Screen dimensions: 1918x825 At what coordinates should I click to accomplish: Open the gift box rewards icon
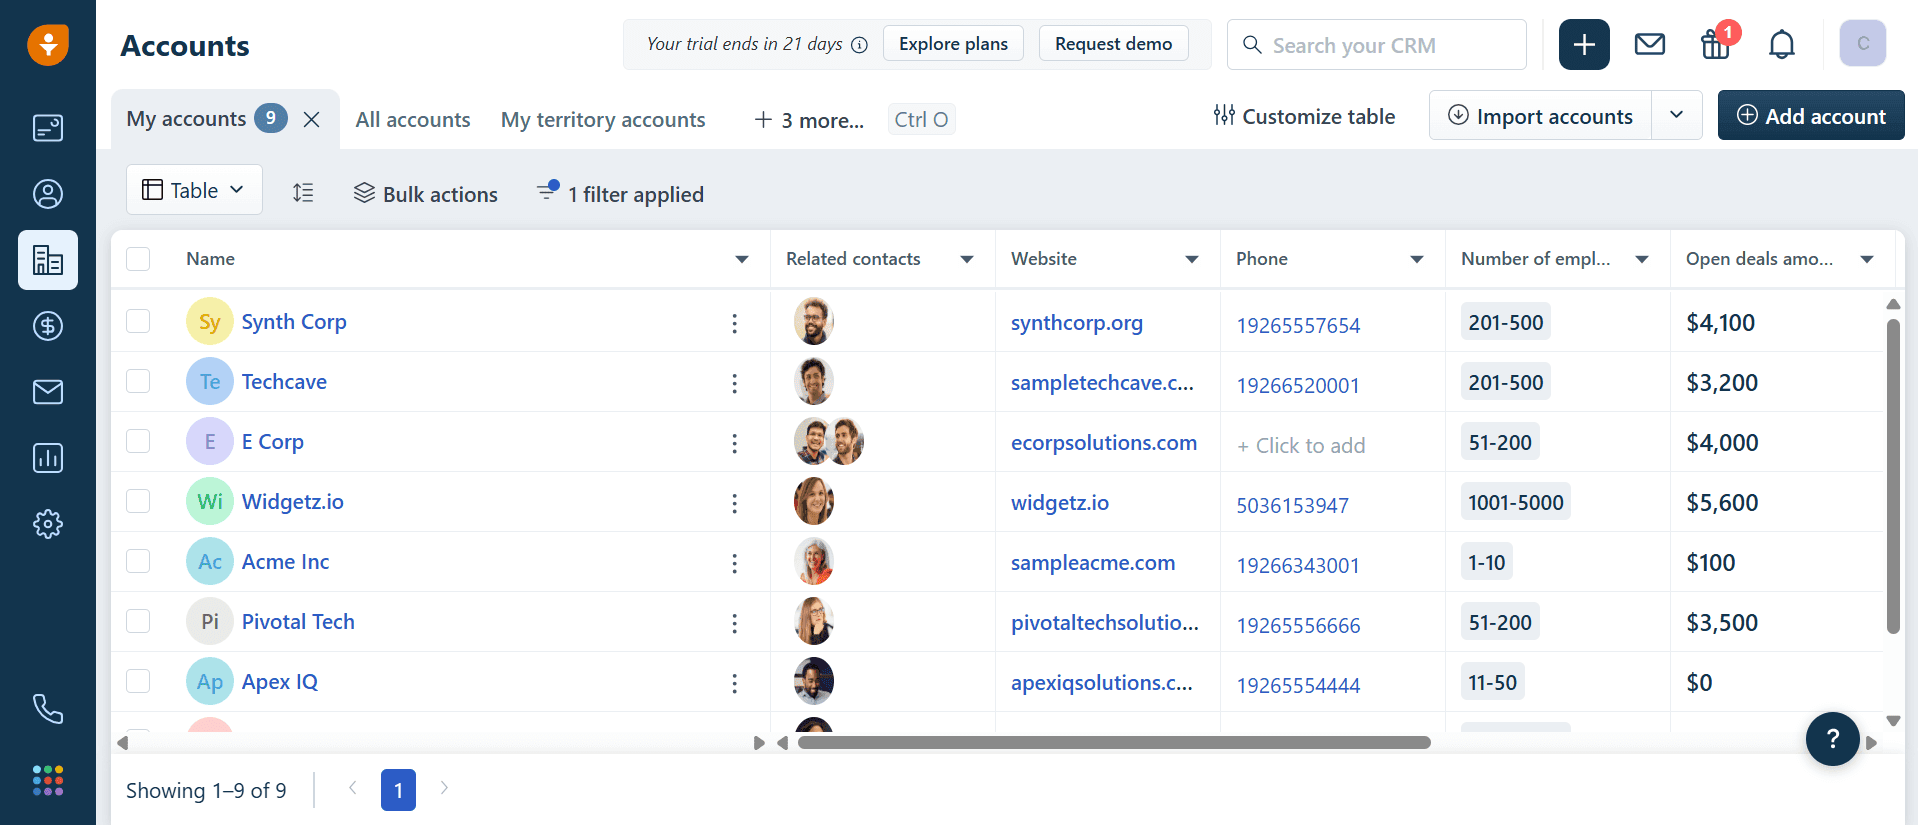click(1716, 45)
